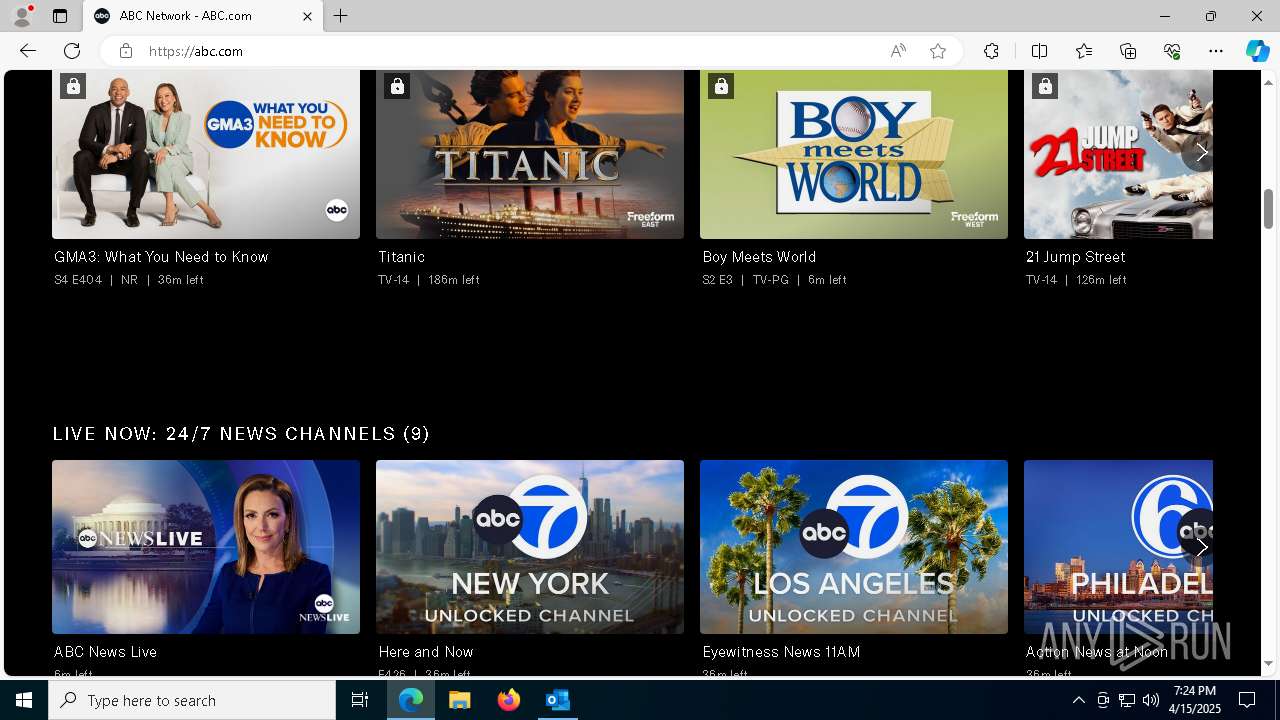Click the Titanic title link

[401, 257]
